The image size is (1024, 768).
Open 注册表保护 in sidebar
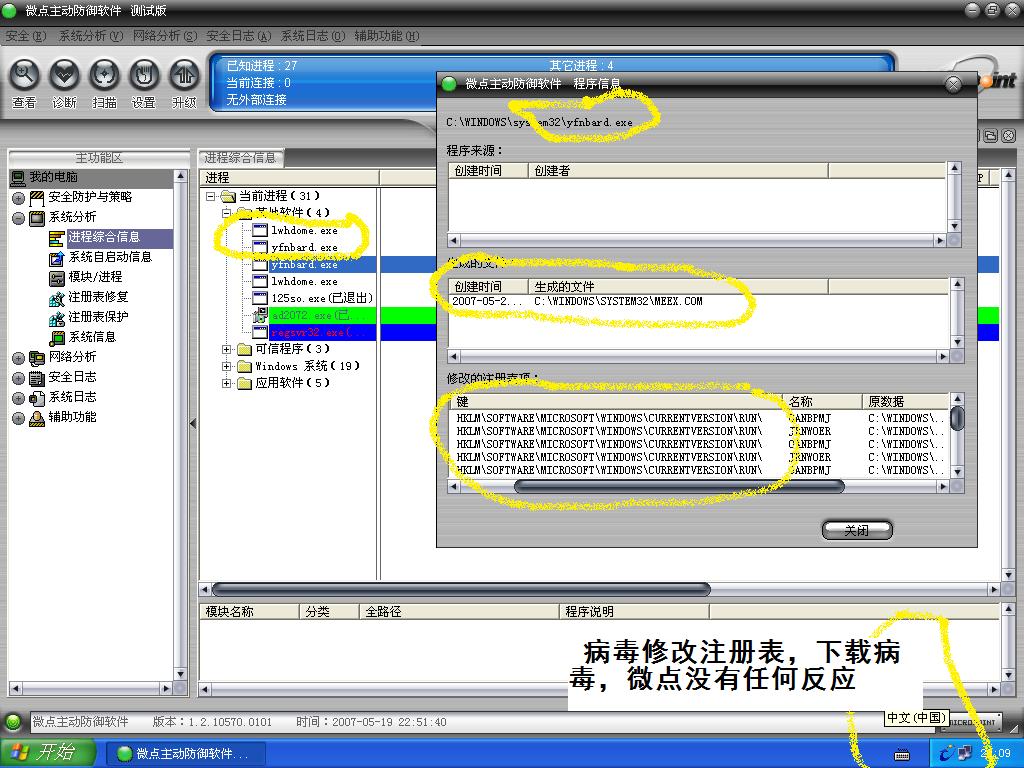[98, 317]
